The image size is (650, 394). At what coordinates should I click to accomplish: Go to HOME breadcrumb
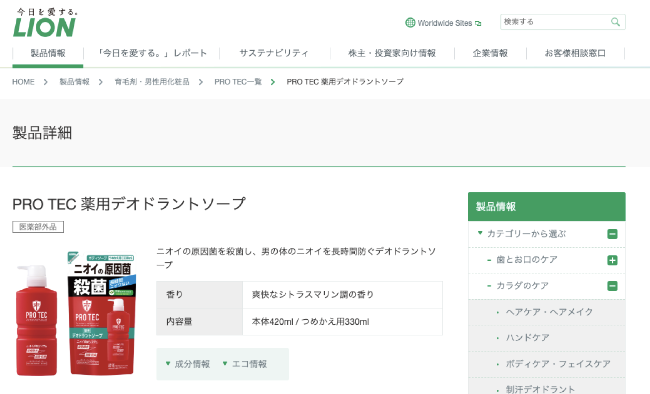click(23, 82)
